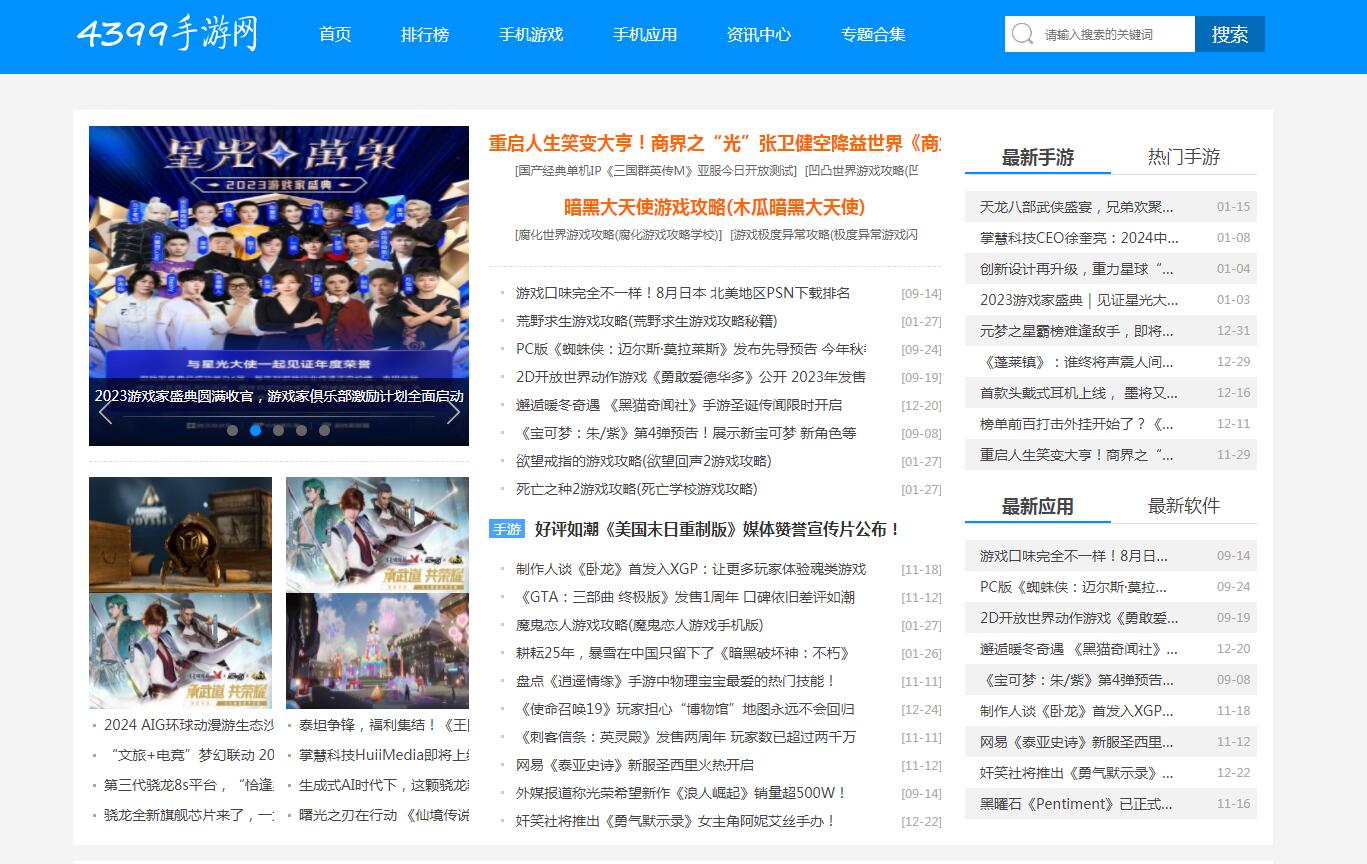Select the active second carousel dot
This screenshot has height=864, width=1367.
click(x=255, y=430)
